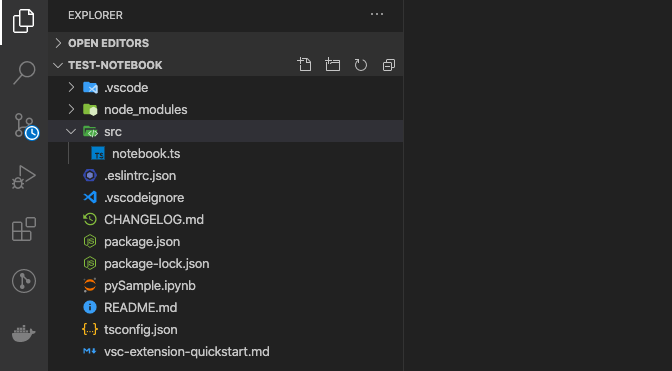This screenshot has width=672, height=371.
Task: Open the Git Graph activity bar icon
Action: (24, 281)
